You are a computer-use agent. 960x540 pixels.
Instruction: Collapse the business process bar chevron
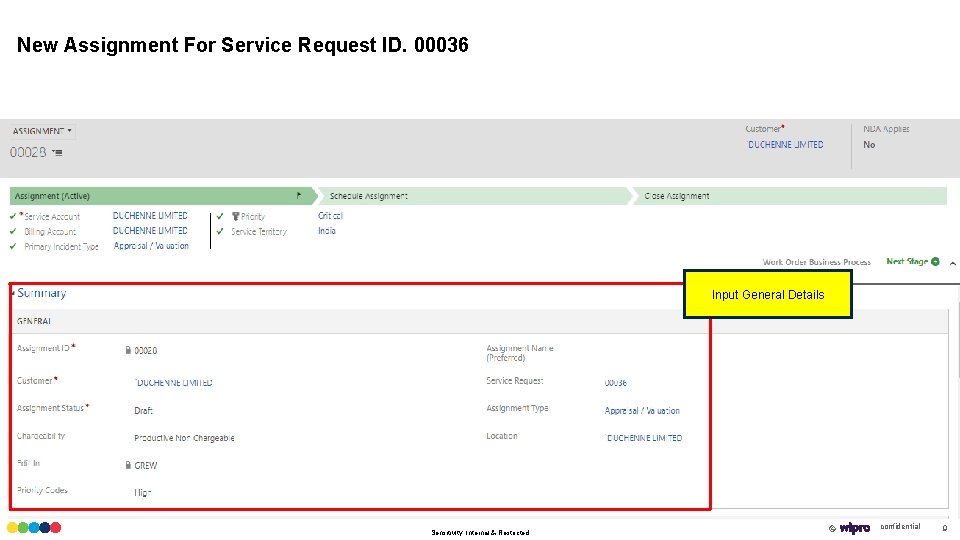[x=953, y=263]
